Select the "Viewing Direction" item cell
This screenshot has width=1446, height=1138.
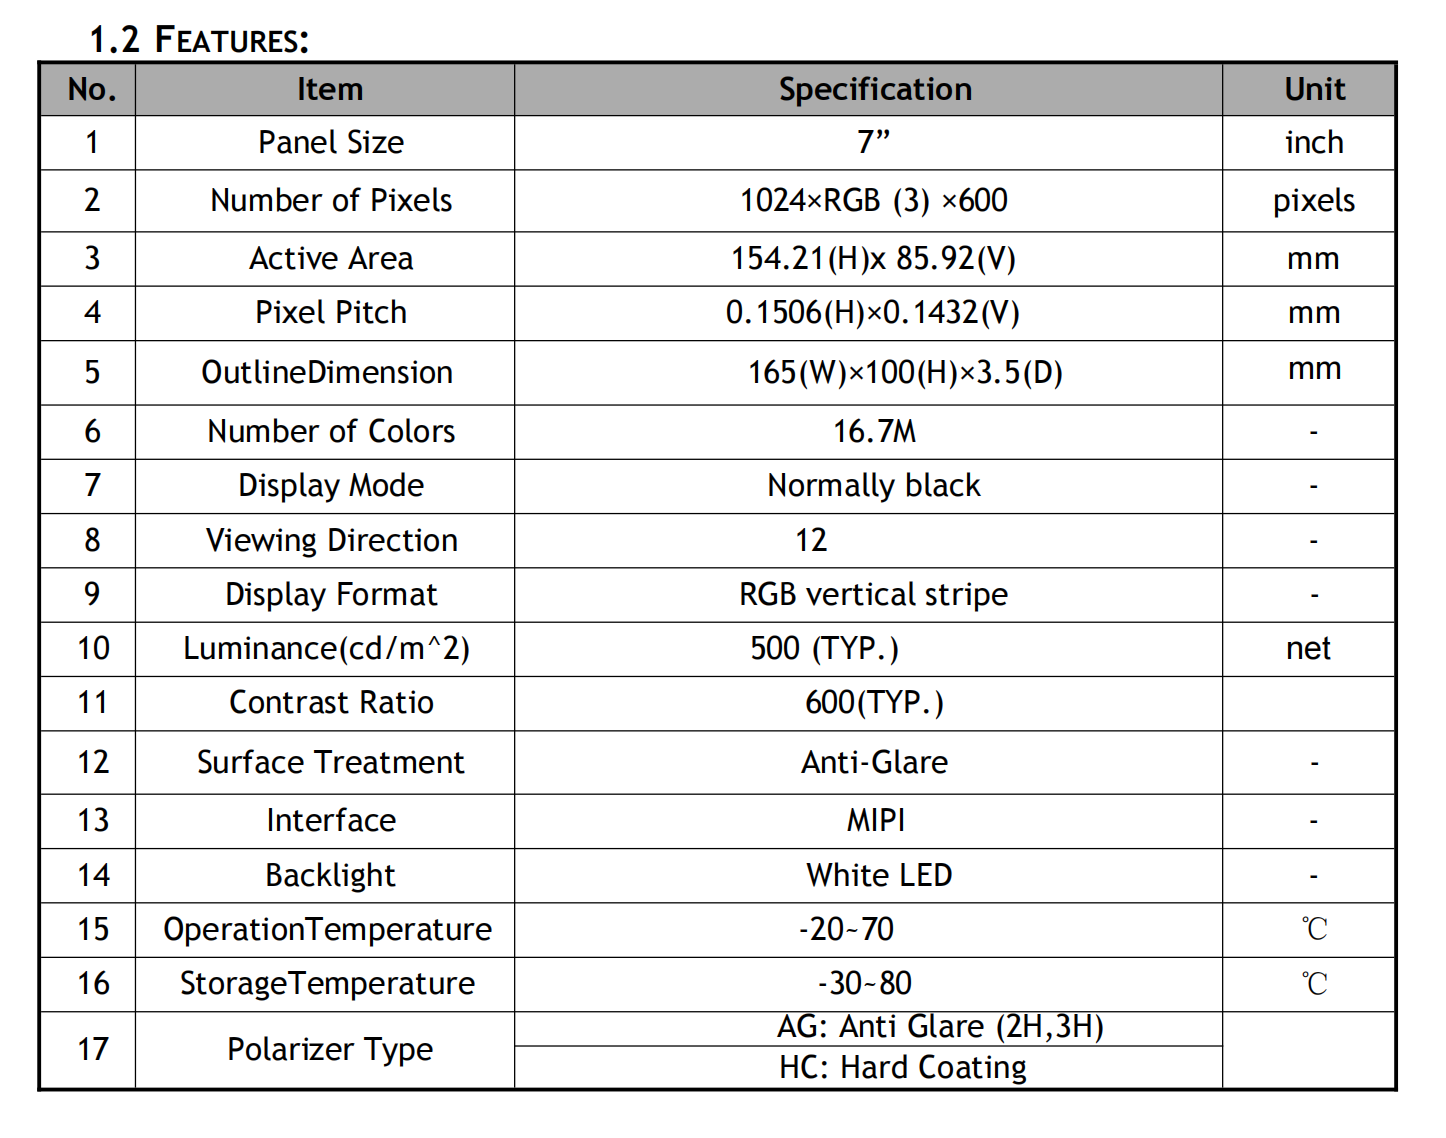click(x=331, y=540)
